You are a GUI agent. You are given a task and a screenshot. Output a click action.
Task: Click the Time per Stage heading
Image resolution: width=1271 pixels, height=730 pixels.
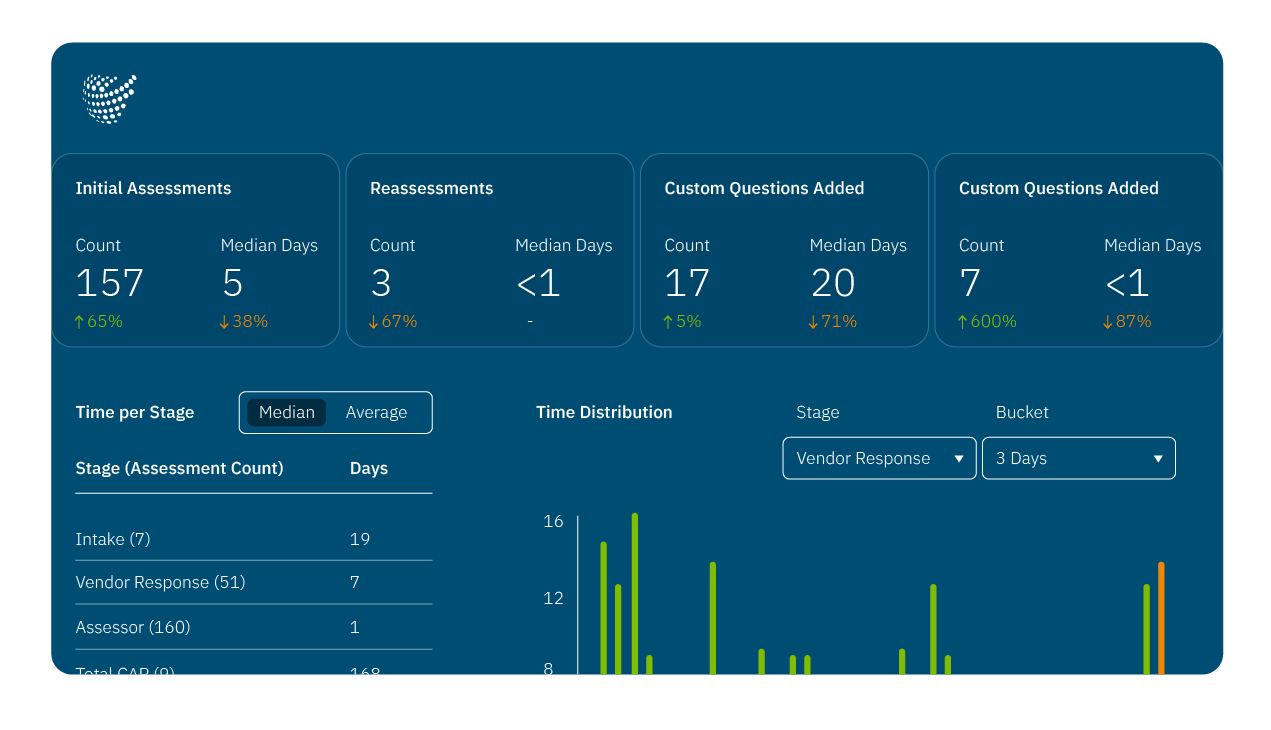tap(135, 412)
